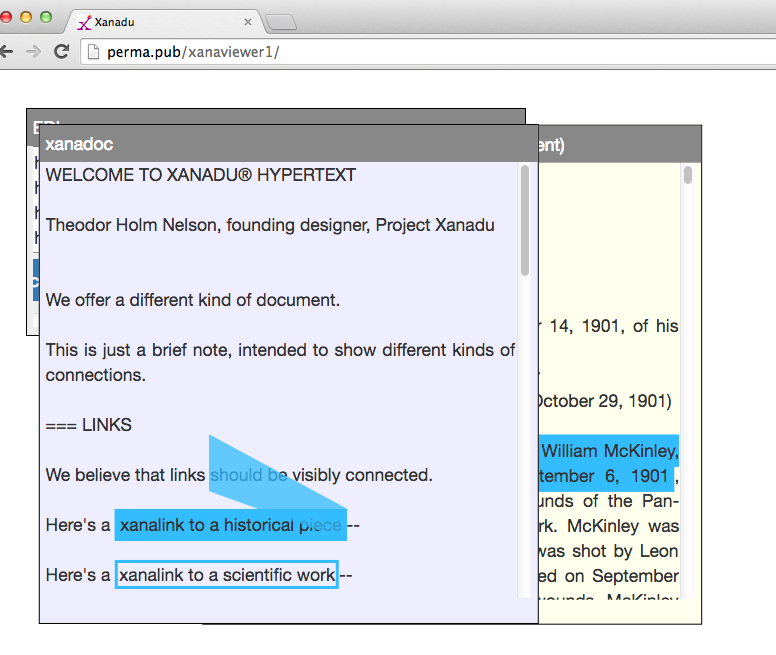776x655 pixels.
Task: Click the back window's gray title bar
Action: coord(276,117)
